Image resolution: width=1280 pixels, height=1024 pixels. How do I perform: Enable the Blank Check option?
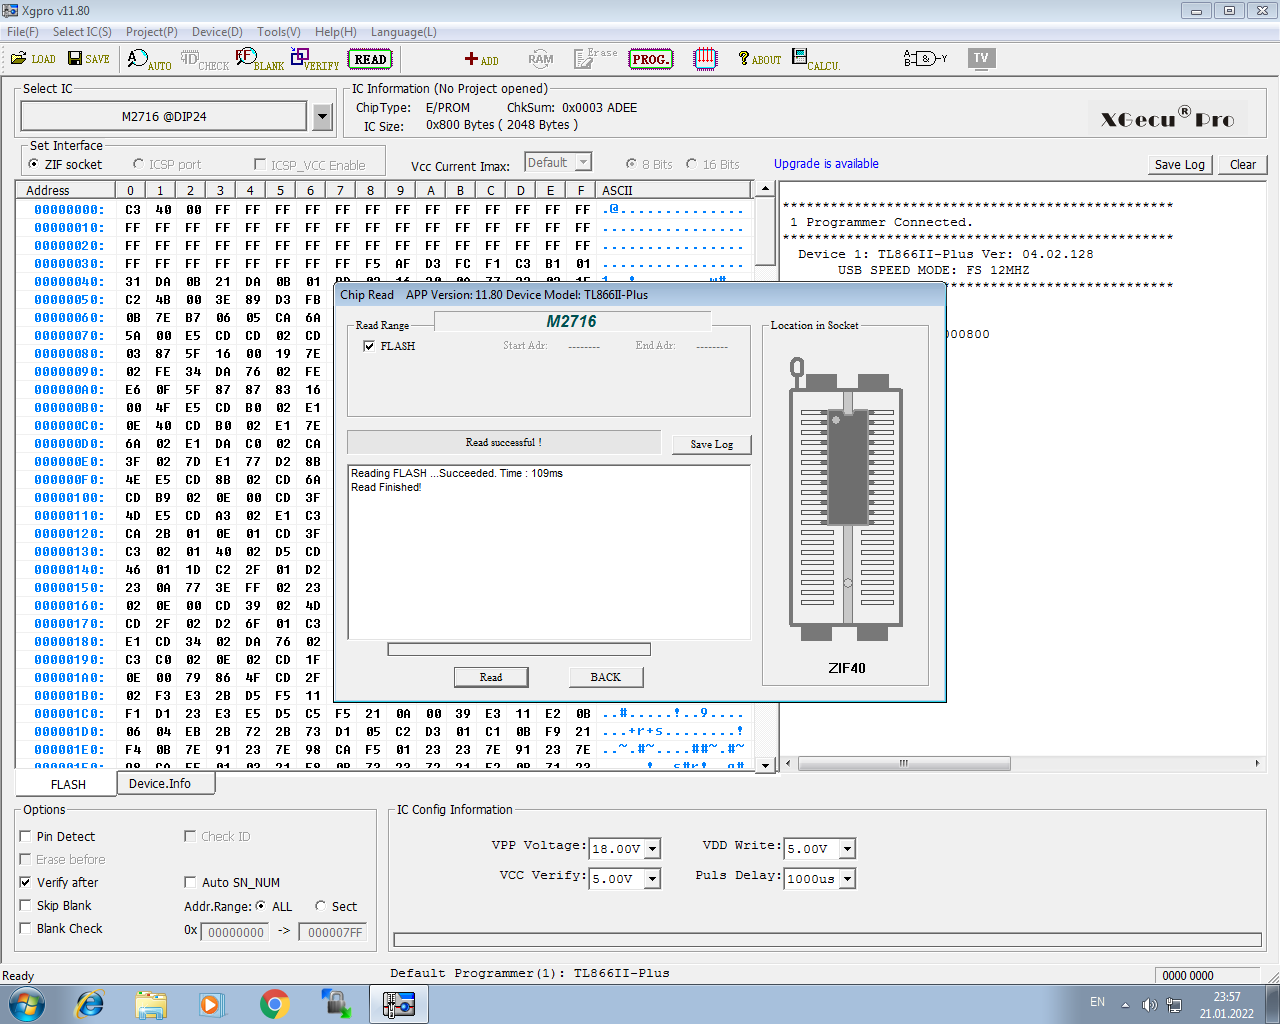tap(25, 928)
